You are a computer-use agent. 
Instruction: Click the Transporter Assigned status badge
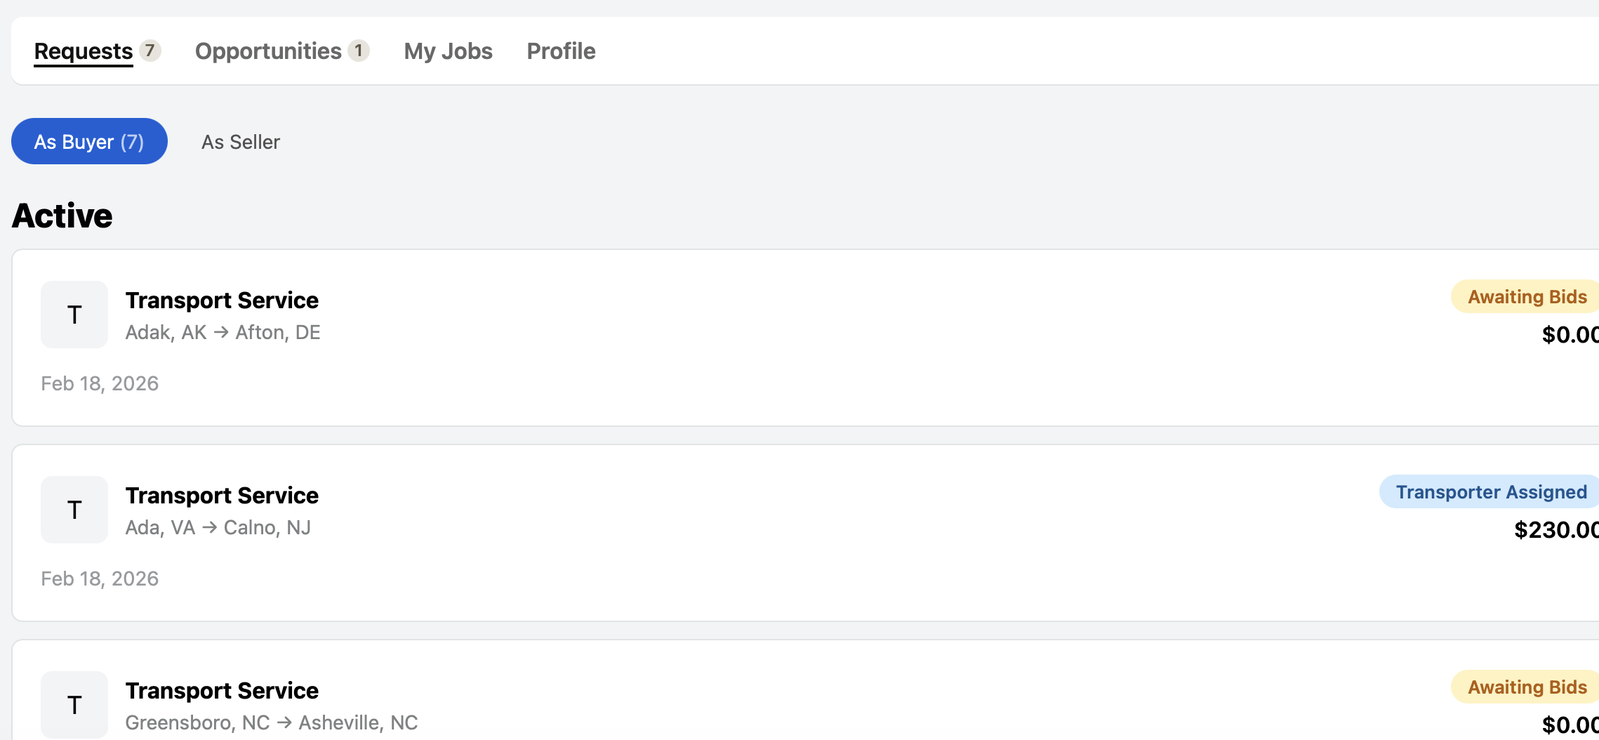(x=1490, y=492)
